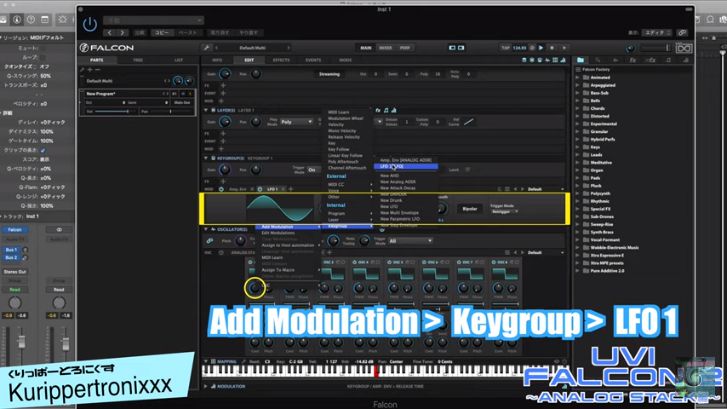Collapse the LAYER(S) section triangle
The image size is (727, 409).
point(206,110)
